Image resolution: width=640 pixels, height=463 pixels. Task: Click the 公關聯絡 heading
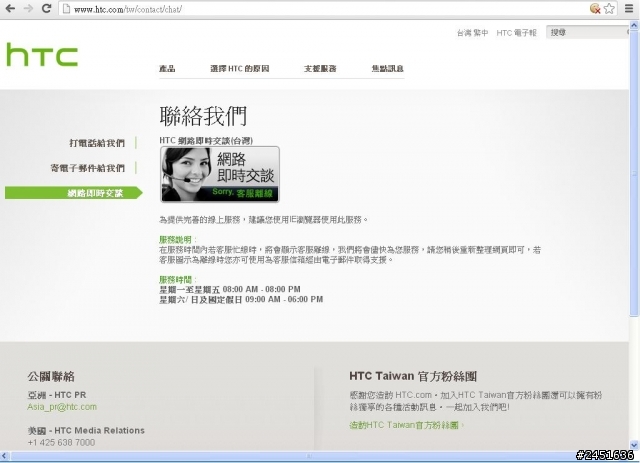[51, 376]
